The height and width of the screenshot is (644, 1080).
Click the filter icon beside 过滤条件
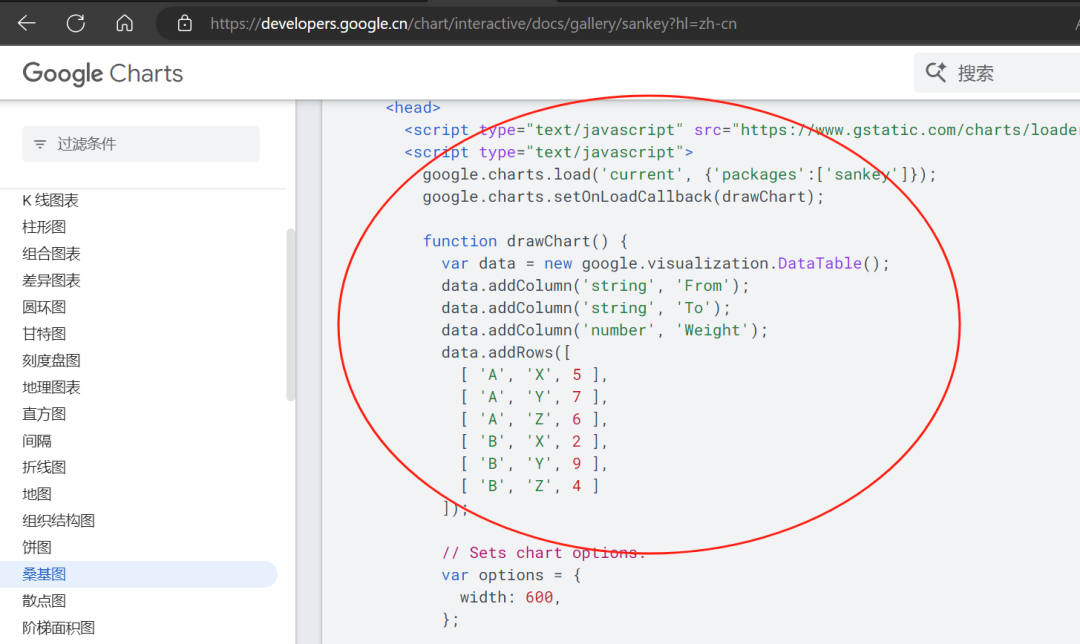[x=40, y=144]
